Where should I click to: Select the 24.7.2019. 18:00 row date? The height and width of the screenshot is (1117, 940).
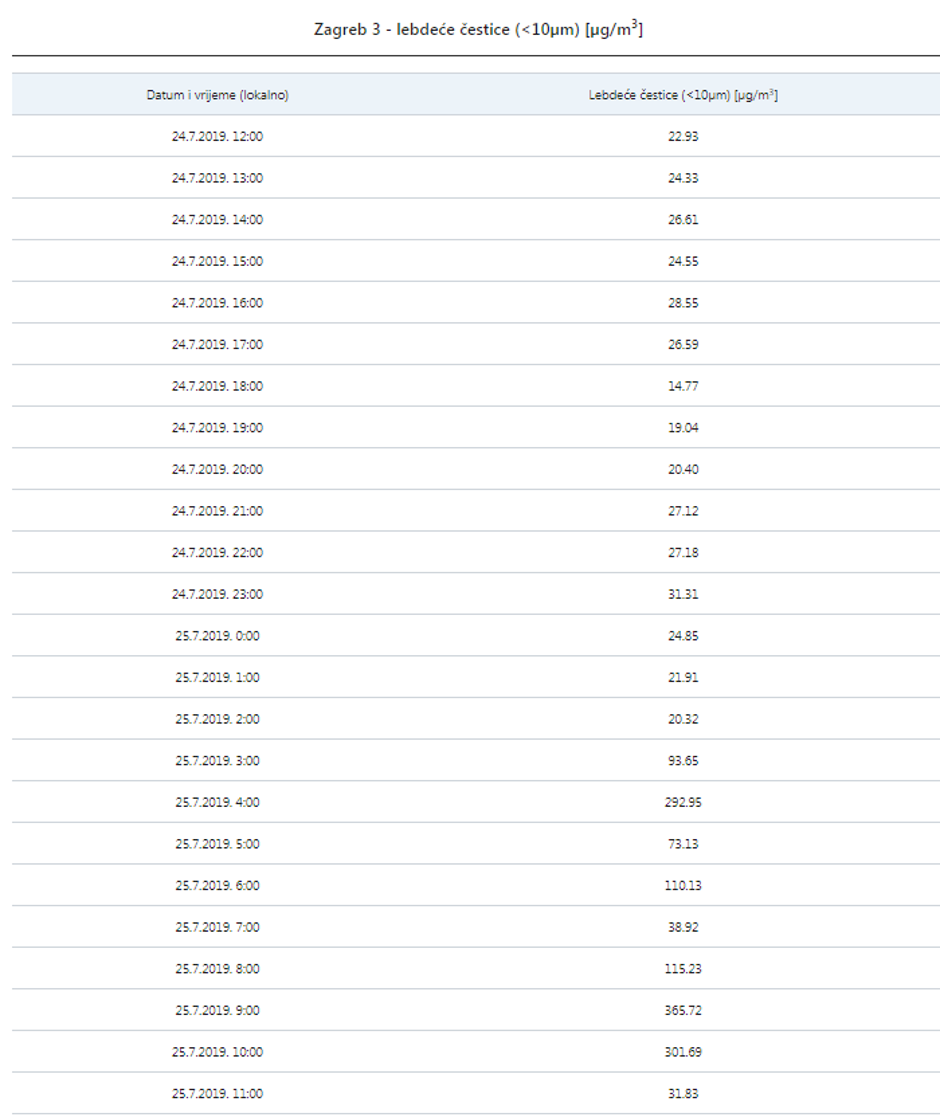pos(217,386)
